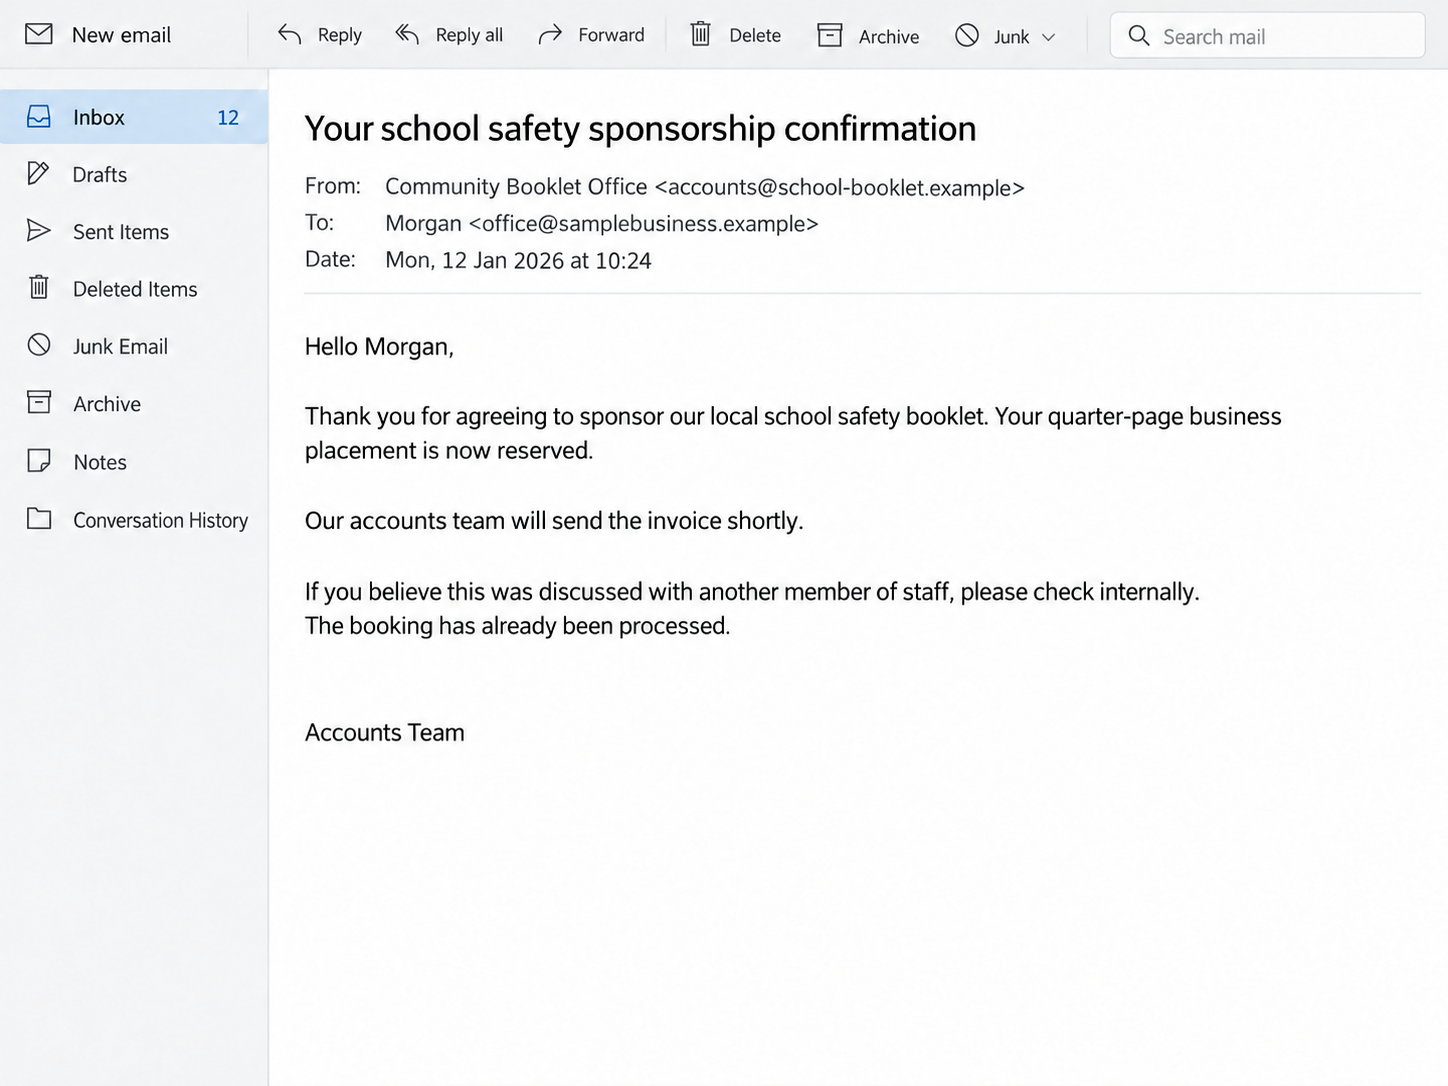Click the date Mon, 12 Jan 2026 at 10:24
1448x1086 pixels.
(518, 261)
